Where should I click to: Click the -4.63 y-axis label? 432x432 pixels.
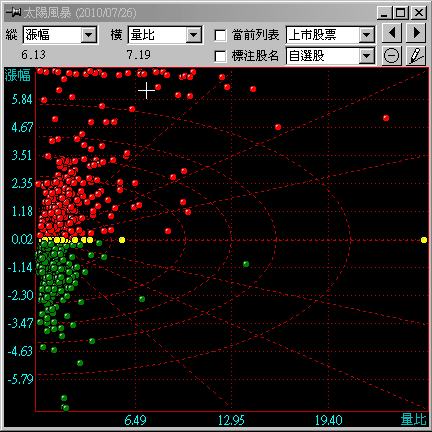[20, 351]
